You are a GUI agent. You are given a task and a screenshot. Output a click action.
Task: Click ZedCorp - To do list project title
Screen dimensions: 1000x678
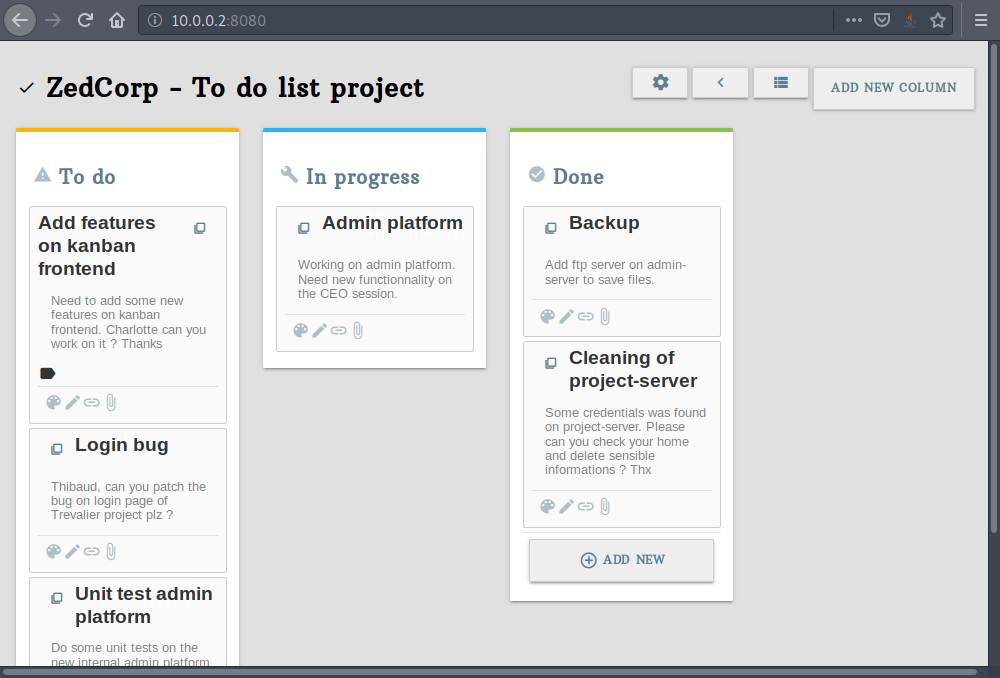(x=235, y=88)
